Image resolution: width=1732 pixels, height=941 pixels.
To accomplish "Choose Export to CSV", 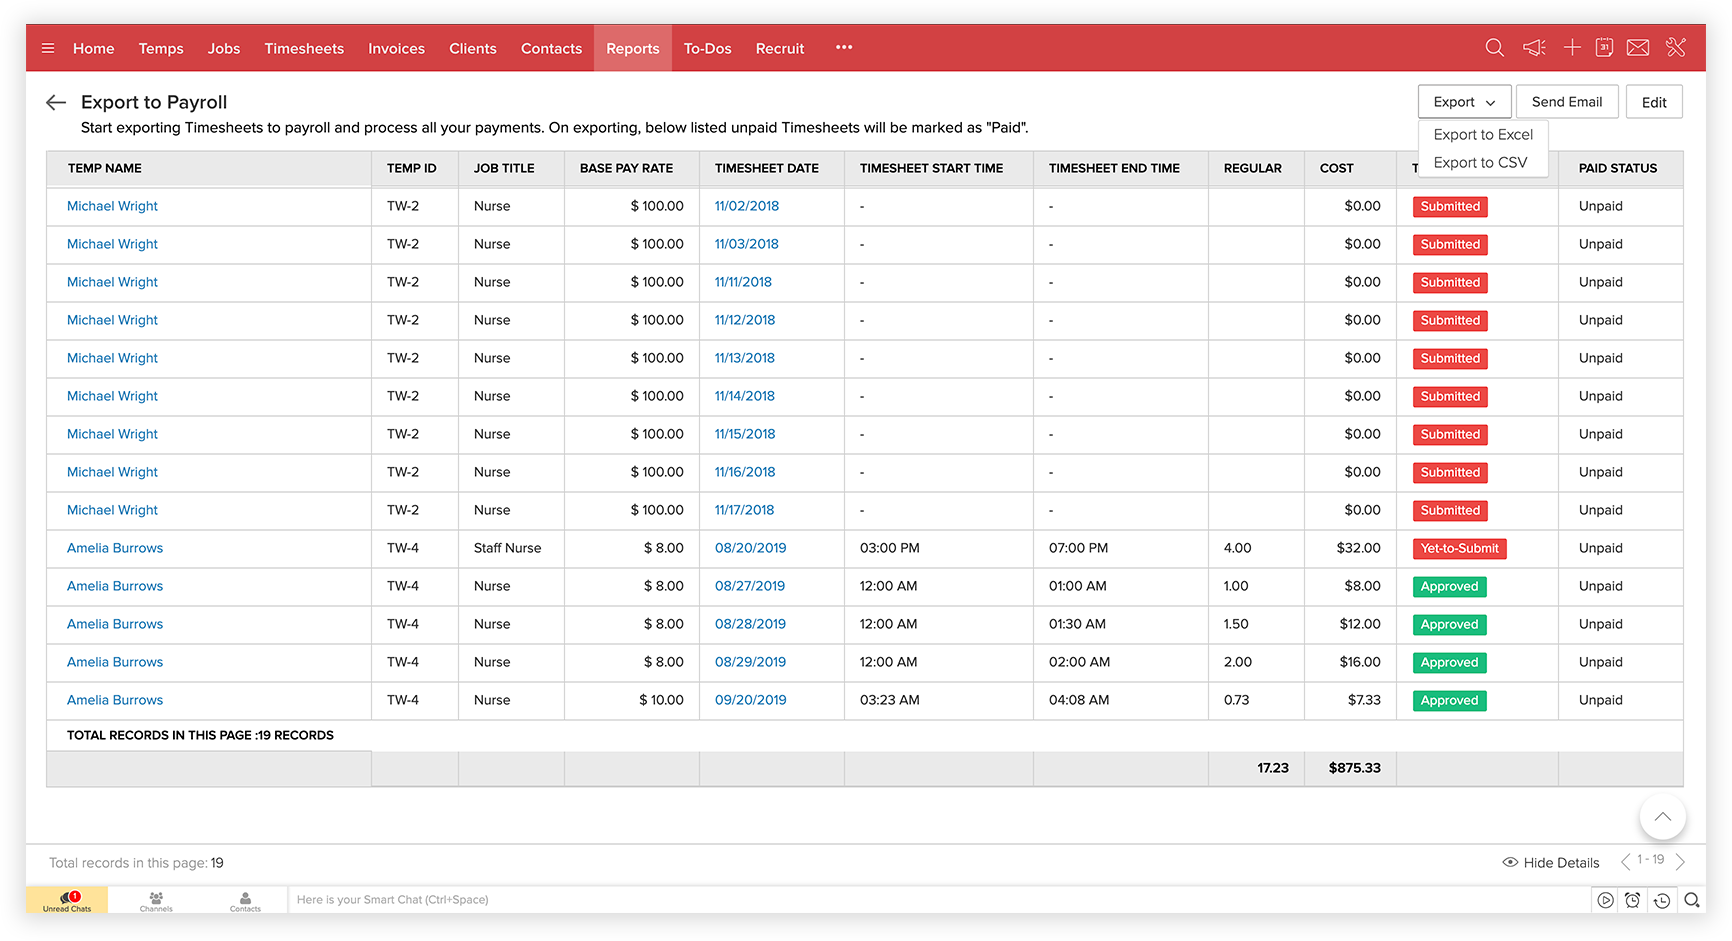I will coord(1480,163).
